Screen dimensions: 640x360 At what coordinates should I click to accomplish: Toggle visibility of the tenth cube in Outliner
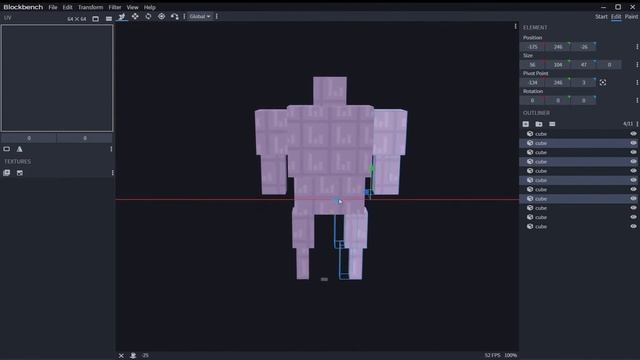click(633, 217)
